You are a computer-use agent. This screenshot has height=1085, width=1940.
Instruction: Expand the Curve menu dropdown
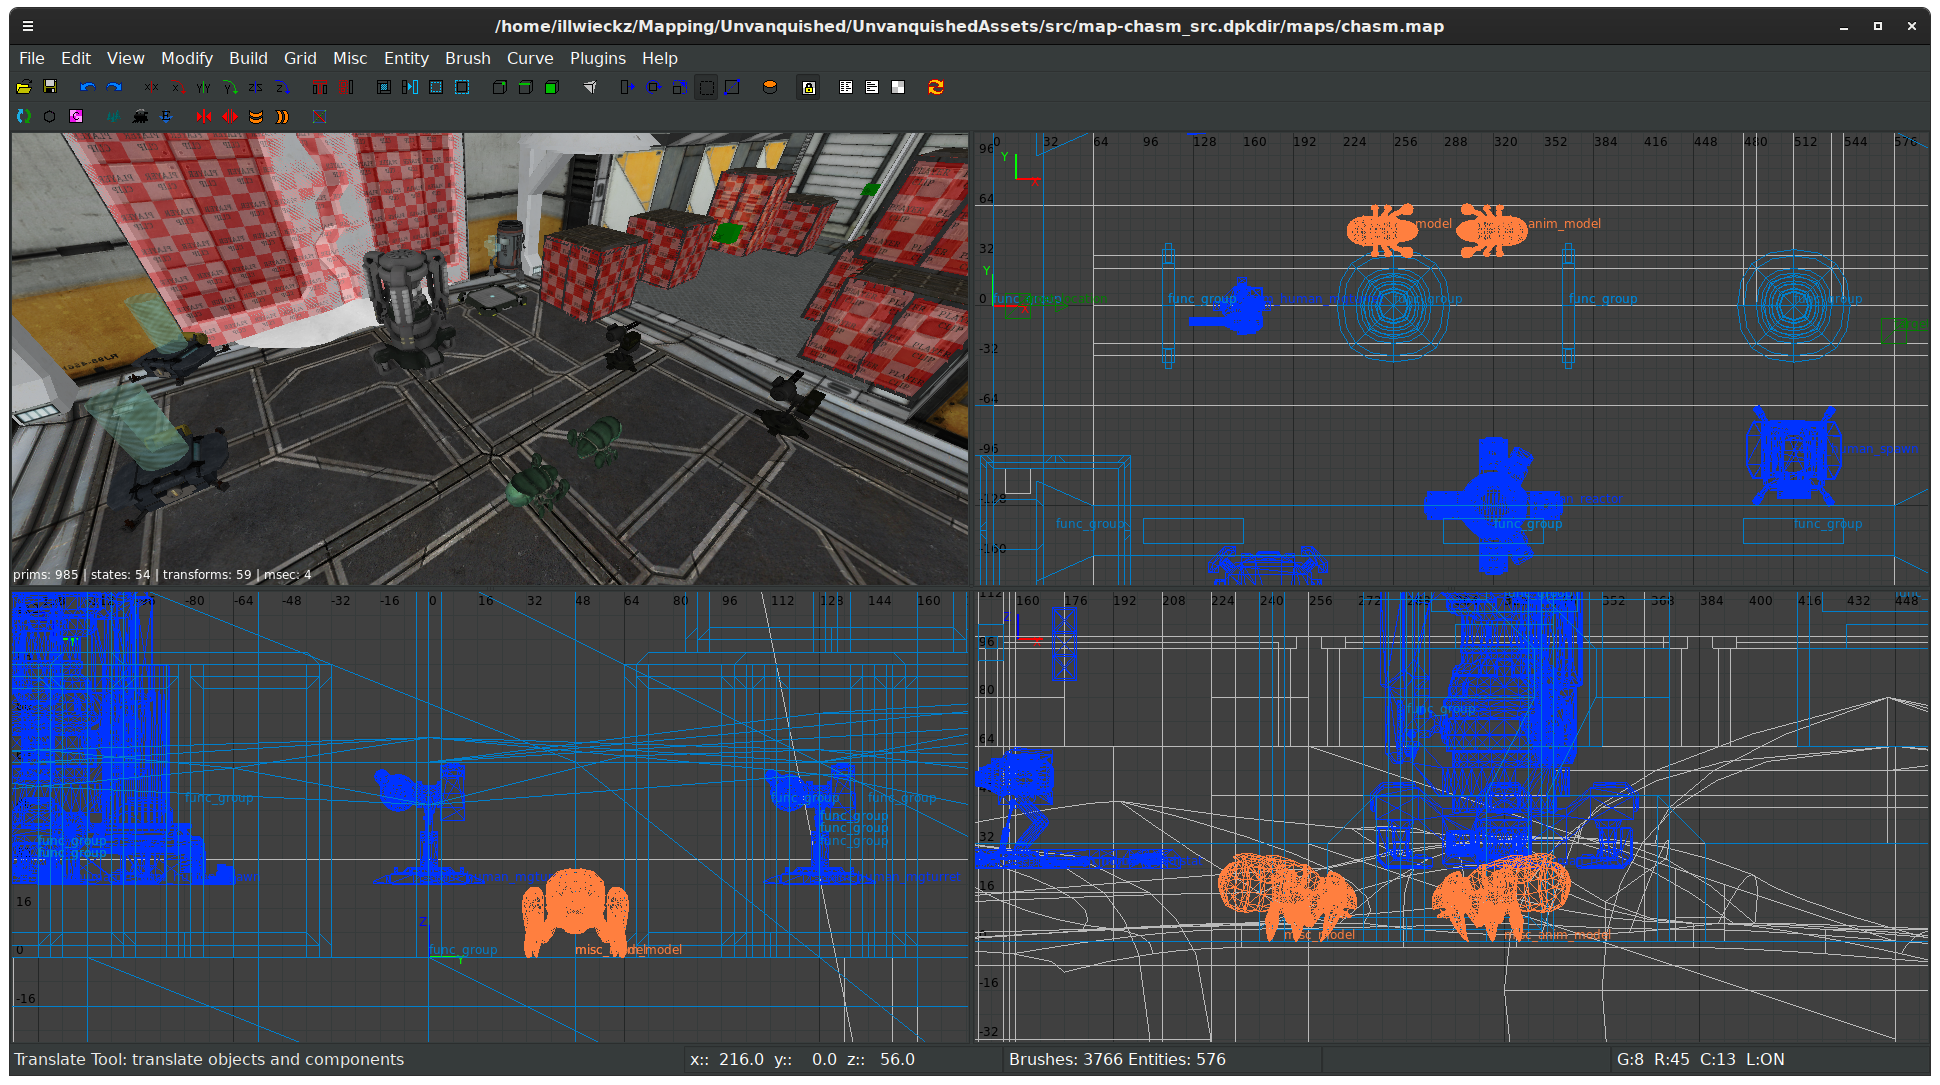click(x=530, y=58)
